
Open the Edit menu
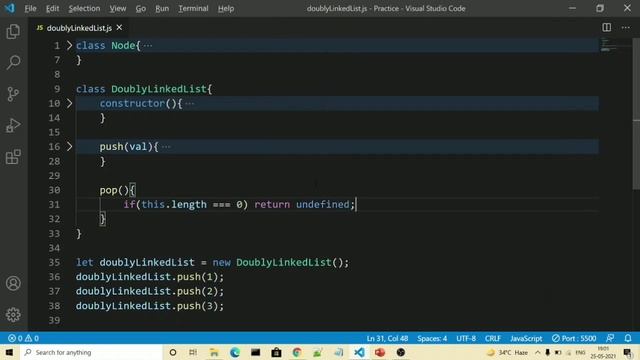tap(52, 8)
